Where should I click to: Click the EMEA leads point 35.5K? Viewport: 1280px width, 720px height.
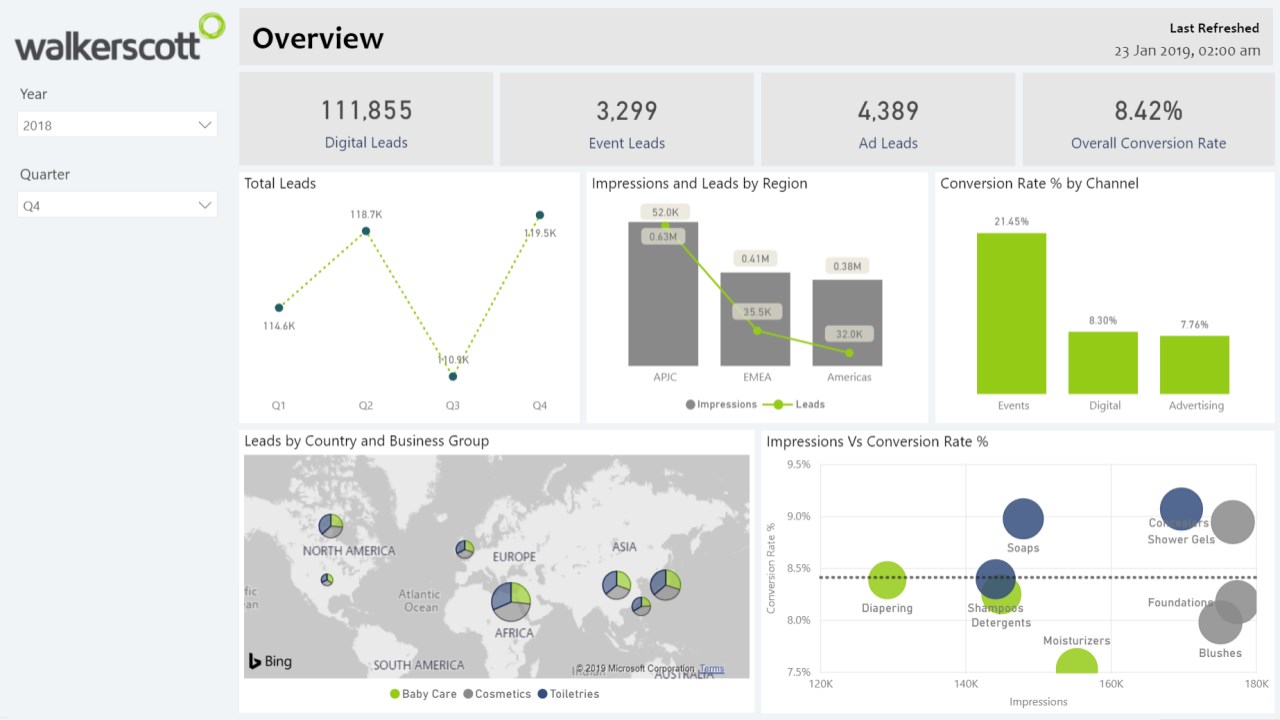[x=757, y=330]
